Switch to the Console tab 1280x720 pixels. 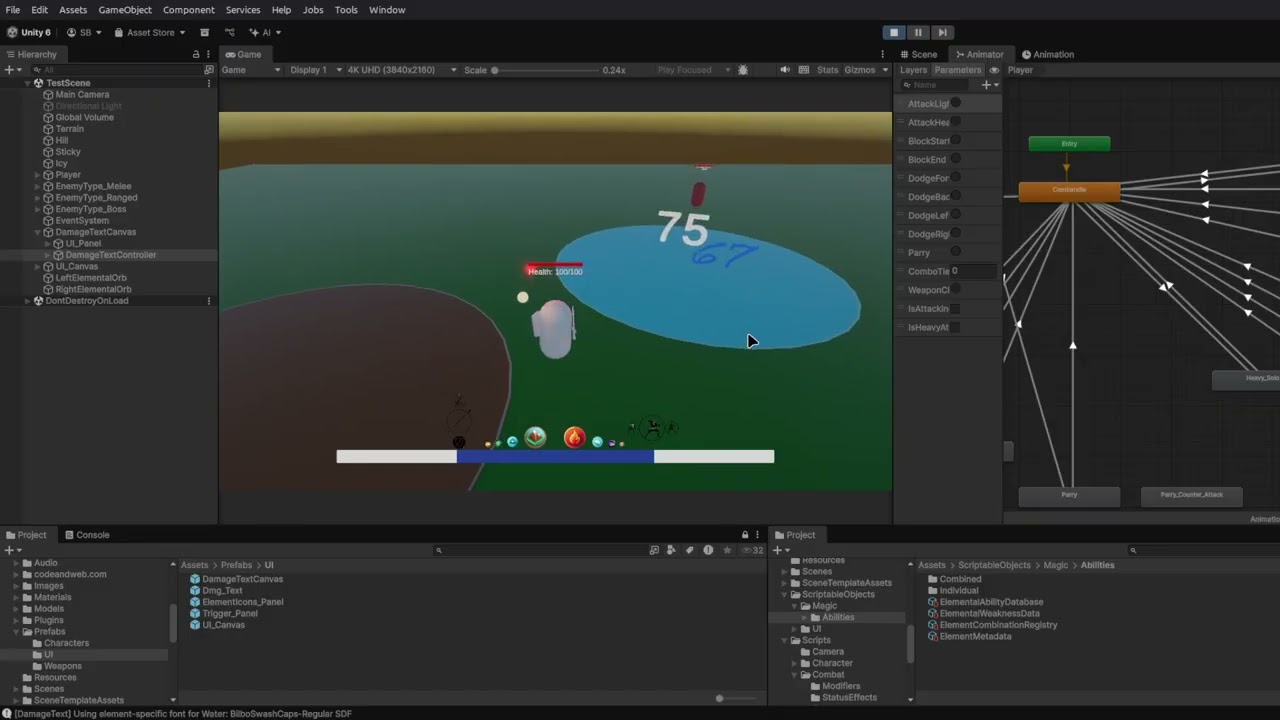coord(87,535)
